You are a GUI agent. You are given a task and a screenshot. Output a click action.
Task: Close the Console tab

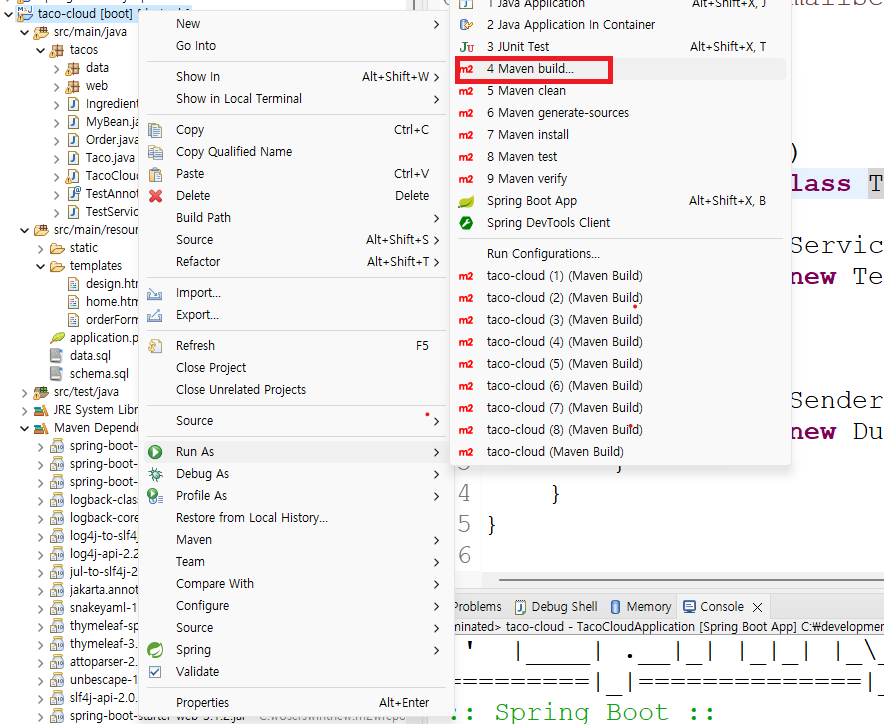tap(757, 607)
